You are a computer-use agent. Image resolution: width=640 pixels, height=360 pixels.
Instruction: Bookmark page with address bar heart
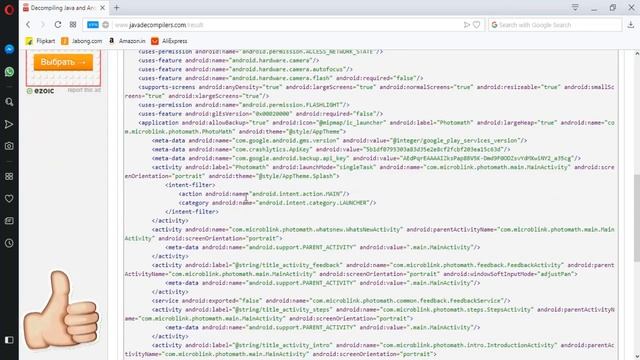click(477, 25)
